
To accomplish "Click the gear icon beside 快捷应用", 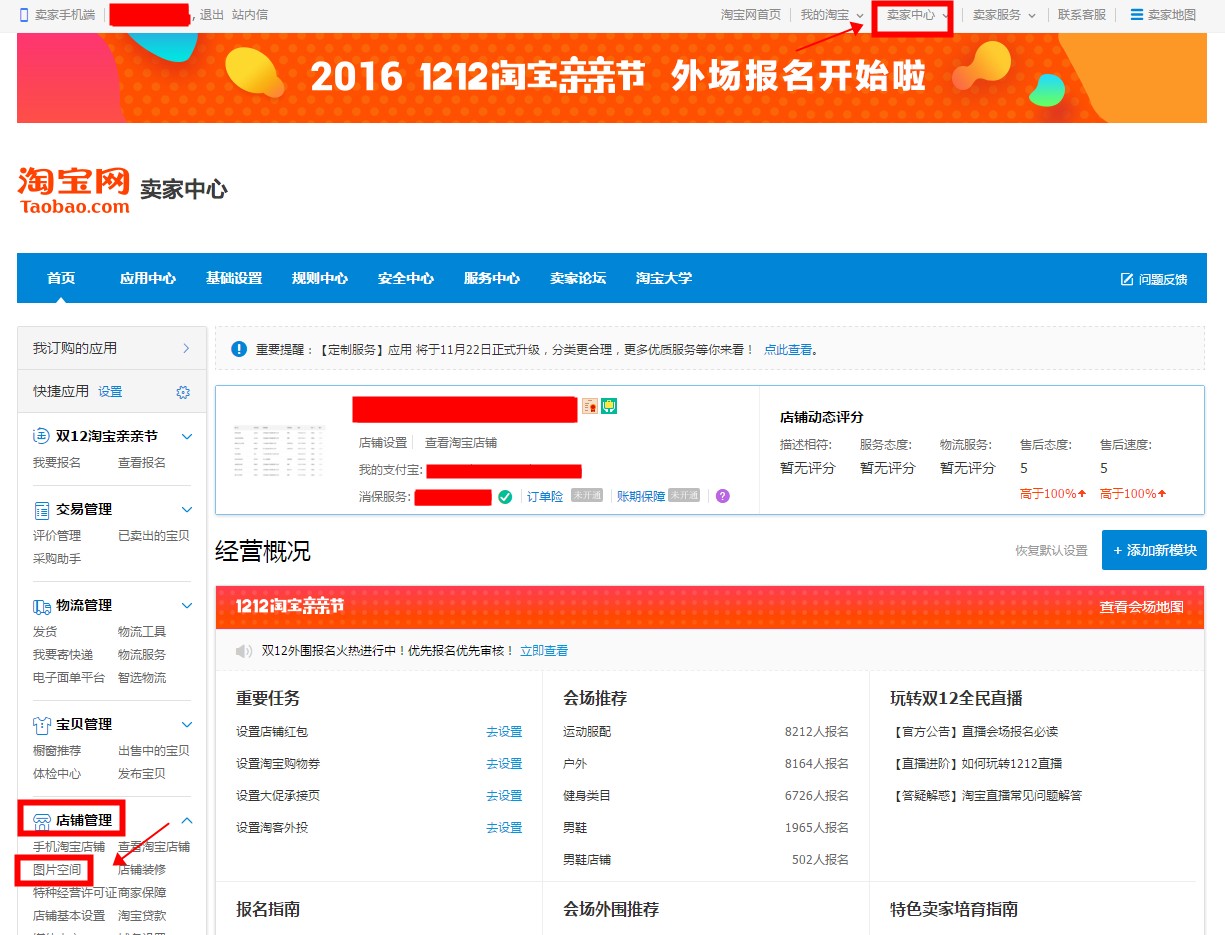I will [x=182, y=391].
